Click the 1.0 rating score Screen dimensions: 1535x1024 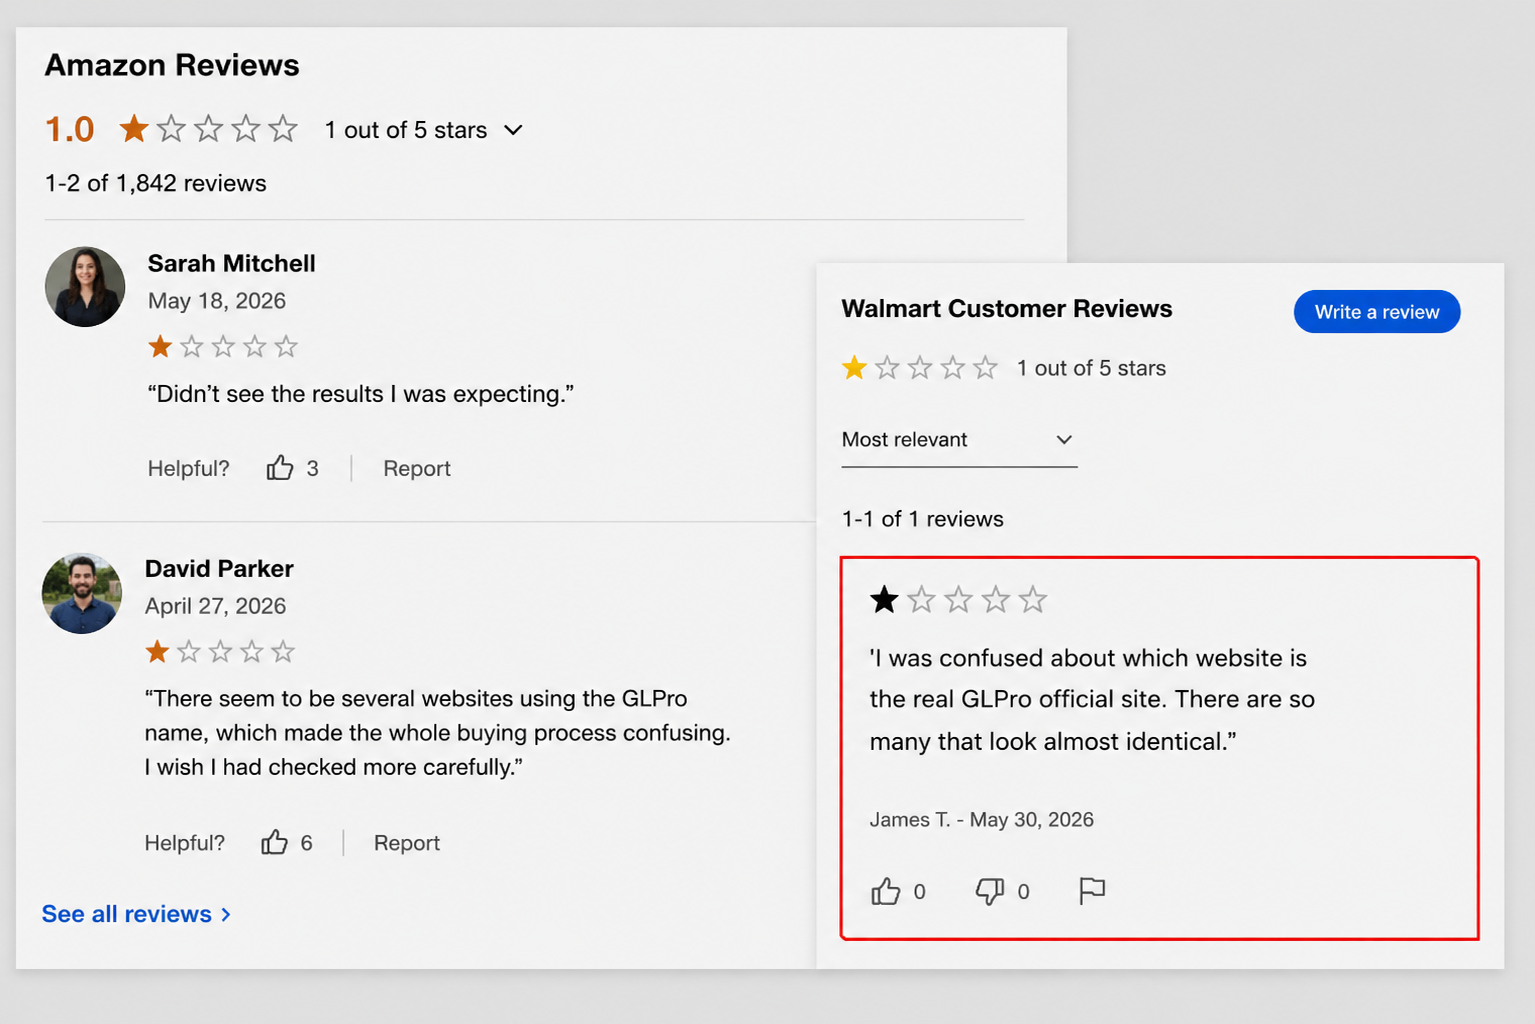click(70, 129)
